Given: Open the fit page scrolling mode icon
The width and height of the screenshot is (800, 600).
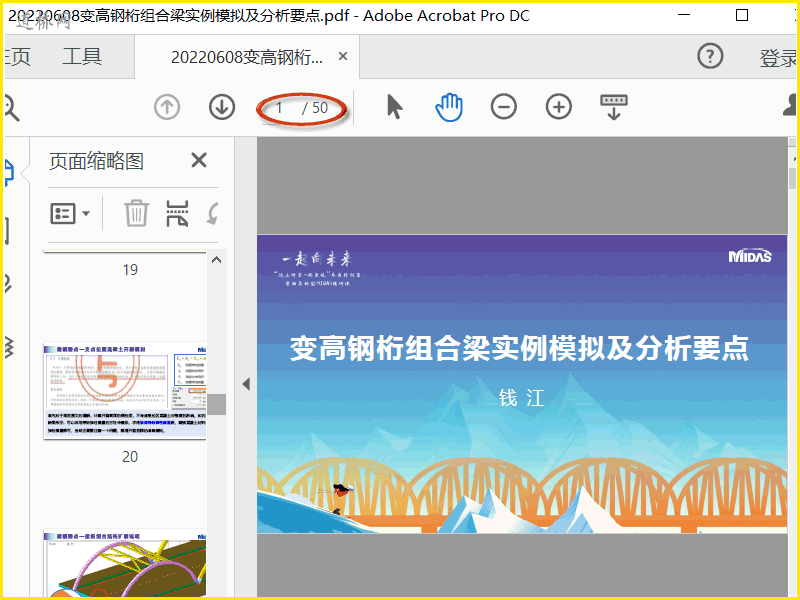Looking at the screenshot, I should (x=614, y=107).
